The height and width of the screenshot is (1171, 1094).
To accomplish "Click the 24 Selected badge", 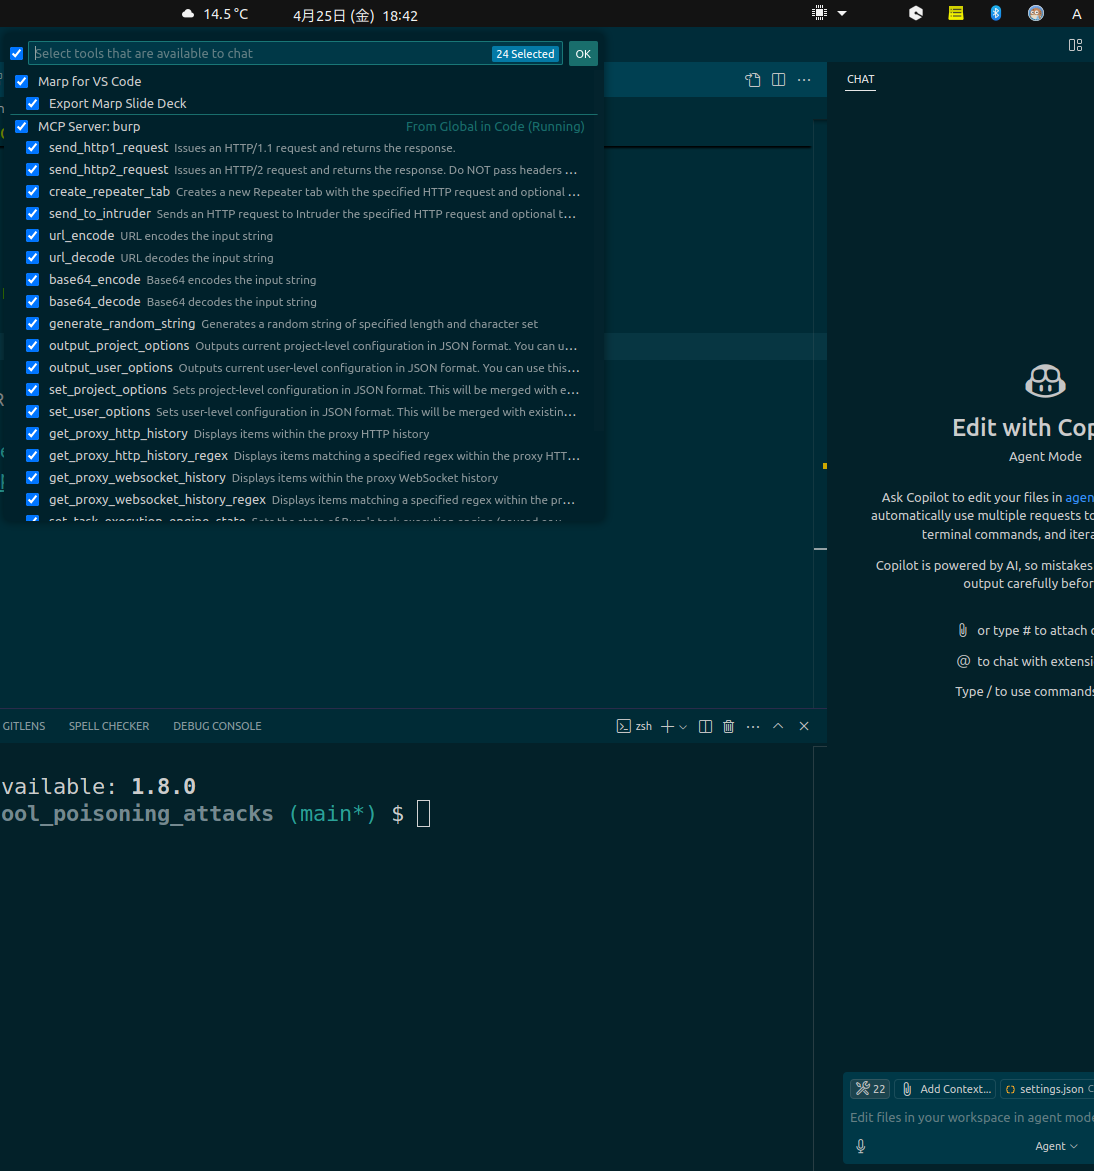I will (525, 54).
